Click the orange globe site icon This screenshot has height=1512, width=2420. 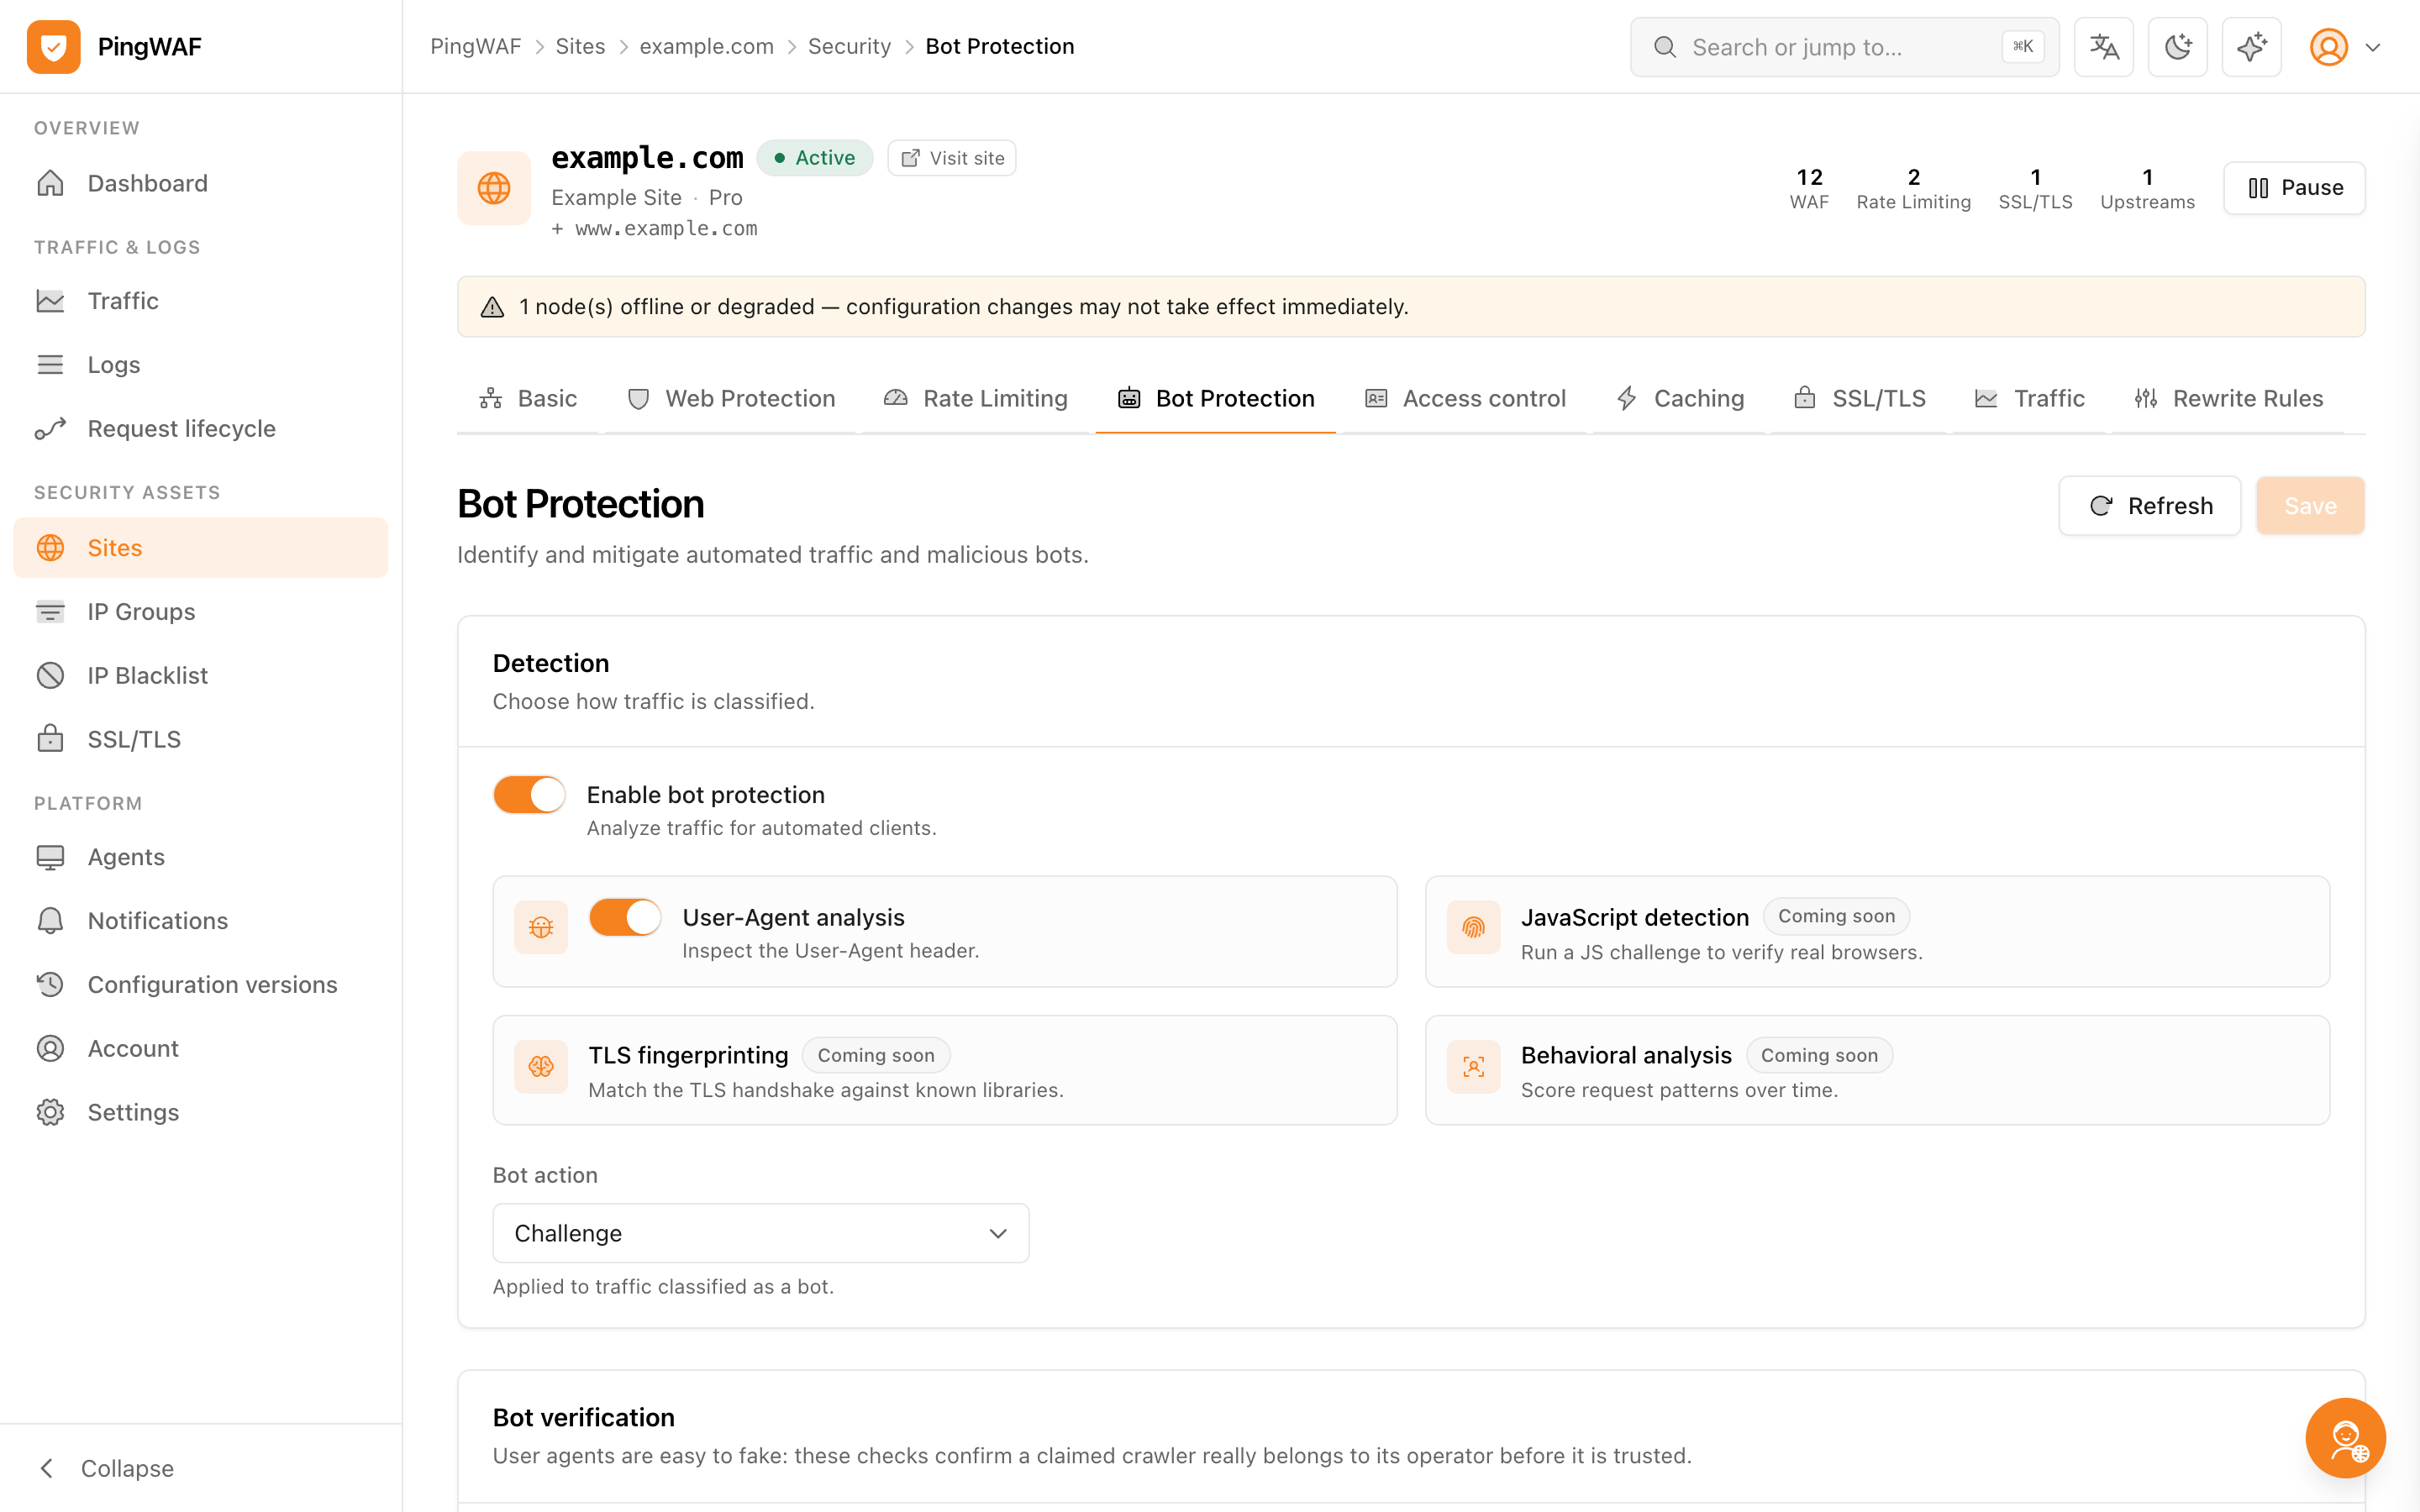[494, 188]
